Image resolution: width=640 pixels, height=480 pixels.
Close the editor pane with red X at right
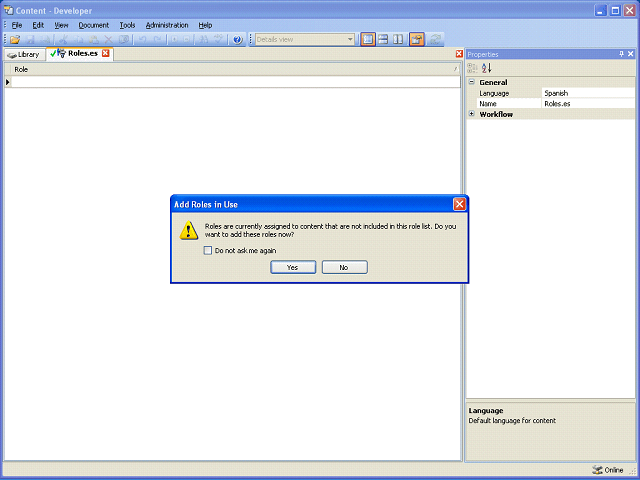[459, 54]
